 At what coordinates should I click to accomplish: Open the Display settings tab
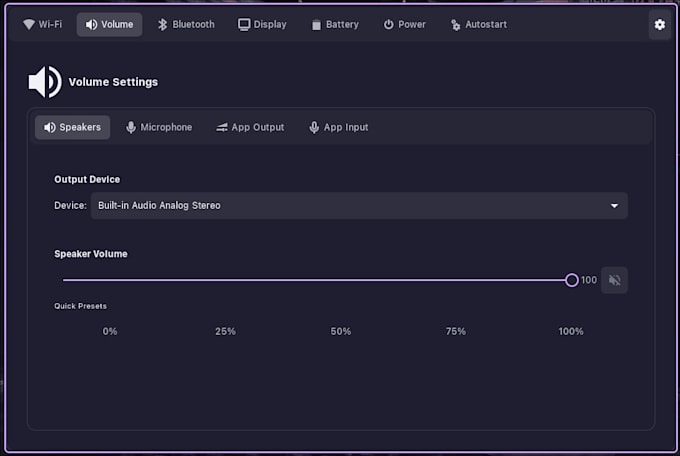[262, 25]
